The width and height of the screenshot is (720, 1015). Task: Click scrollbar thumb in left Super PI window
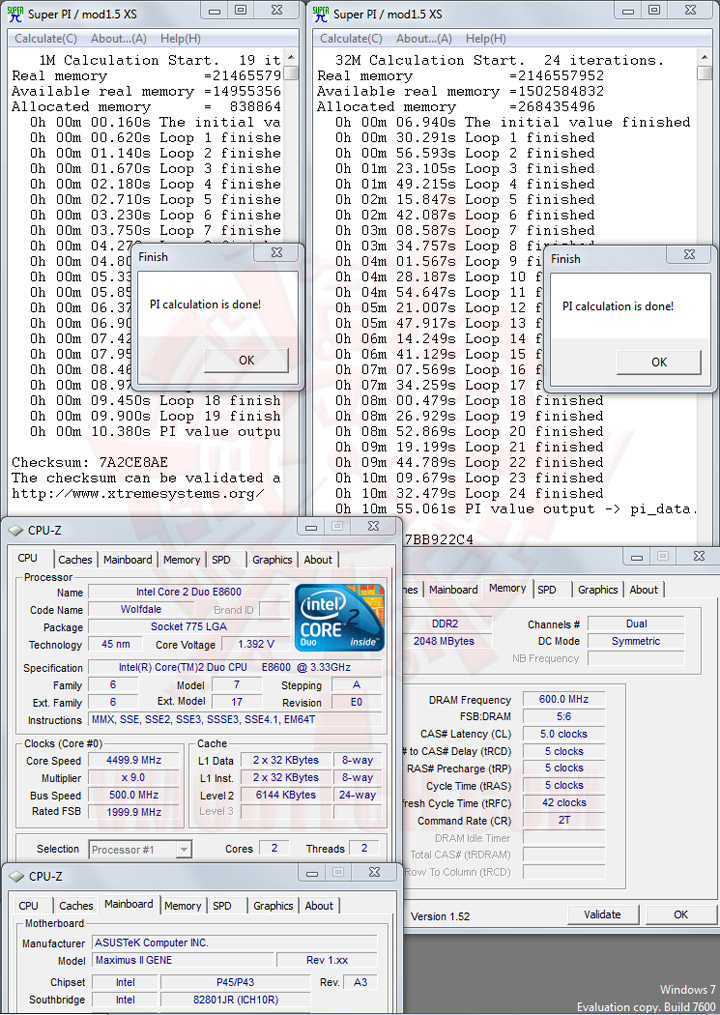tap(291, 72)
